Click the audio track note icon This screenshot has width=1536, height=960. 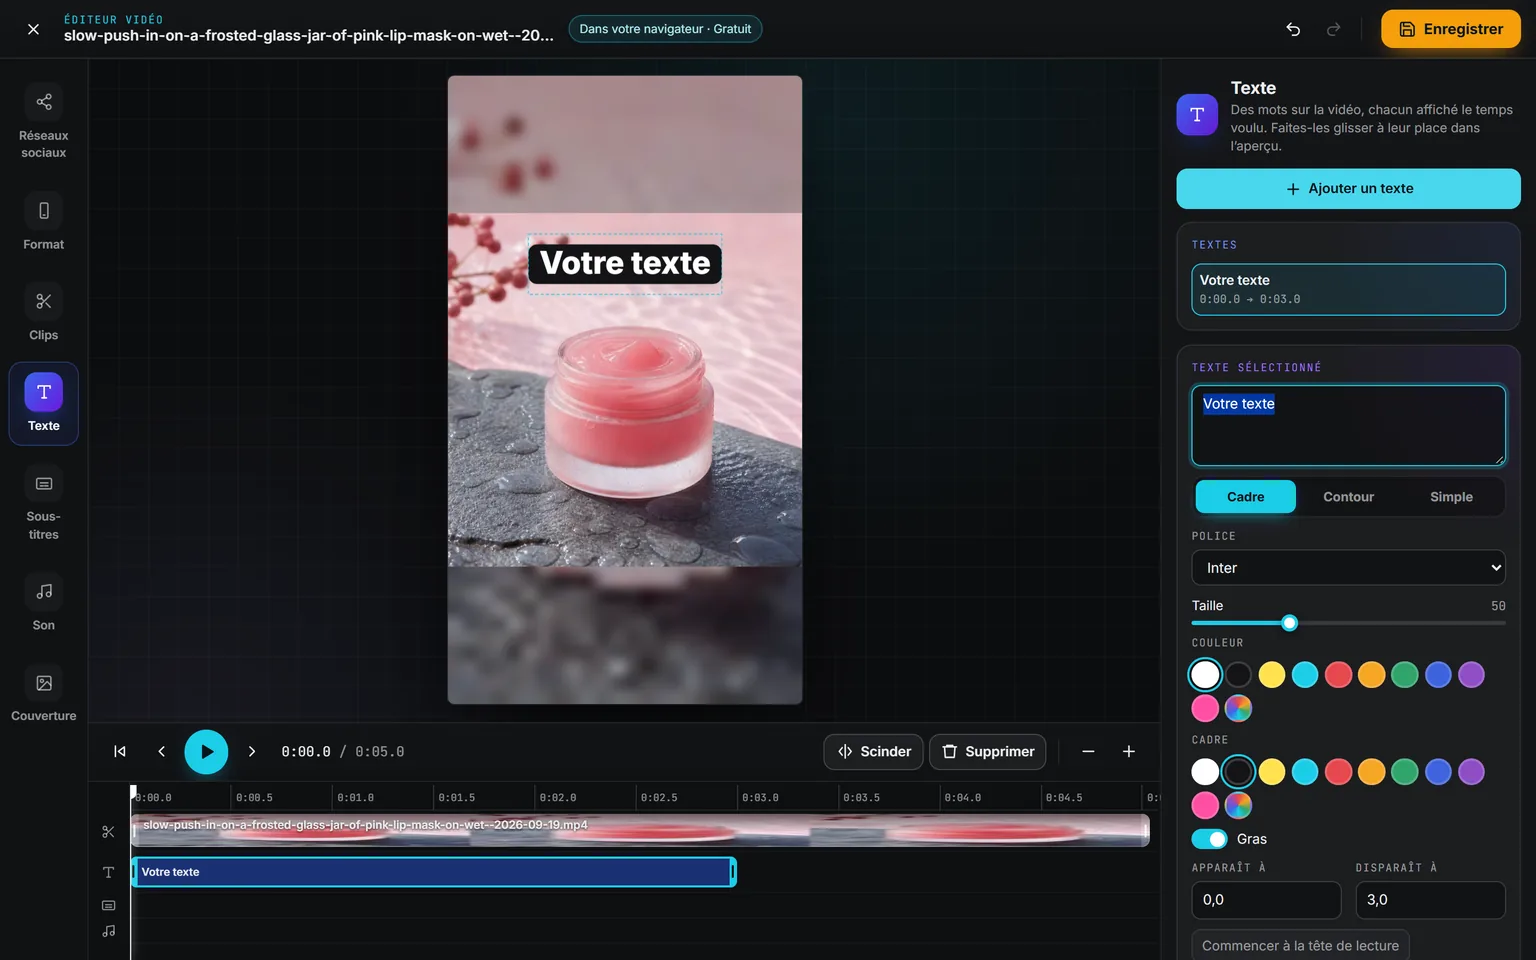tap(109, 931)
